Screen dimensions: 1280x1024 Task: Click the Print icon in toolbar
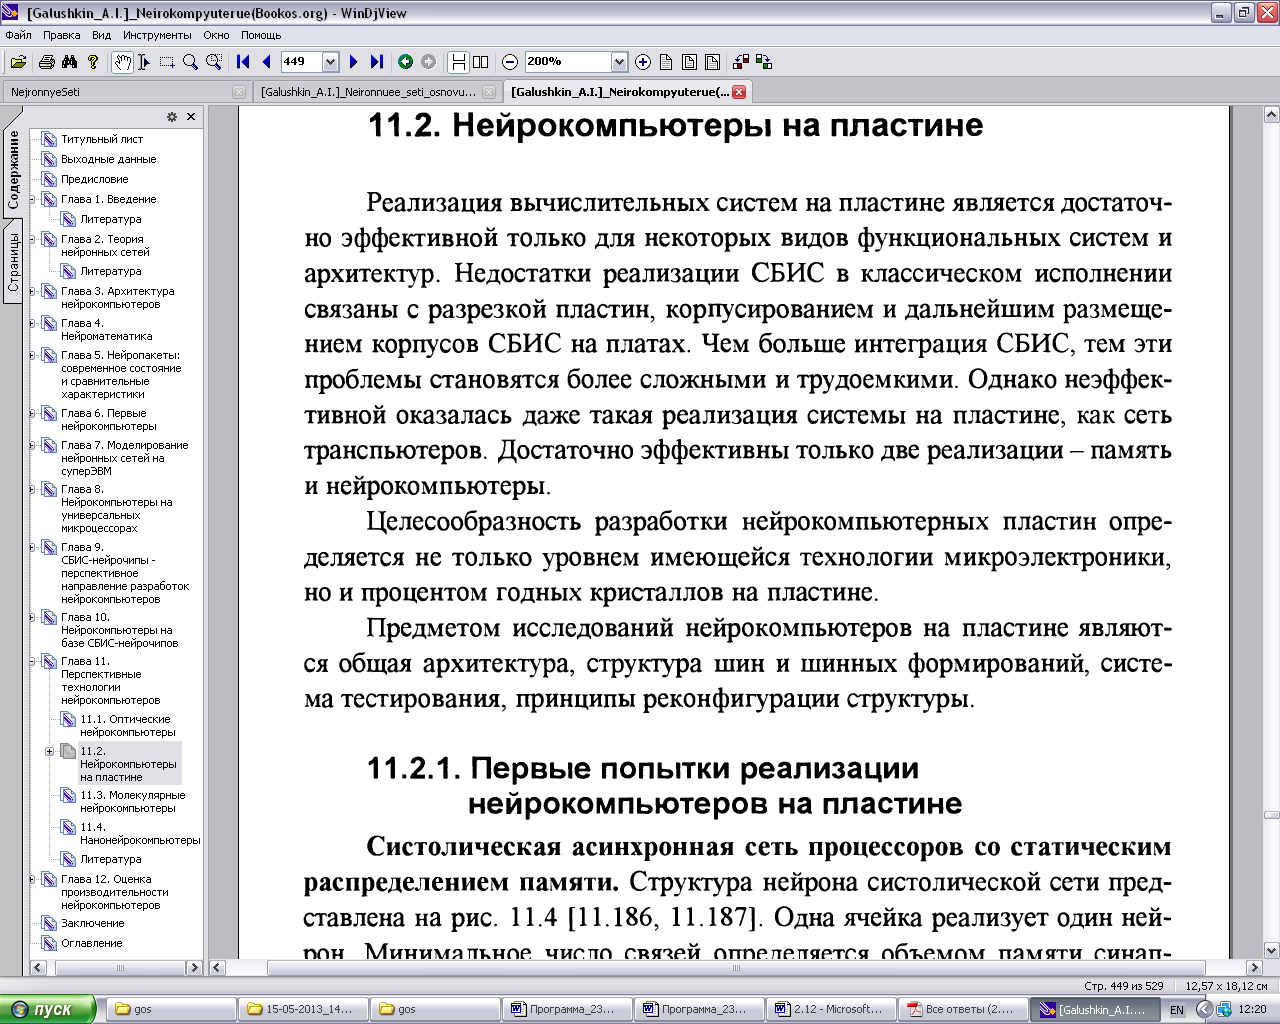(x=46, y=62)
